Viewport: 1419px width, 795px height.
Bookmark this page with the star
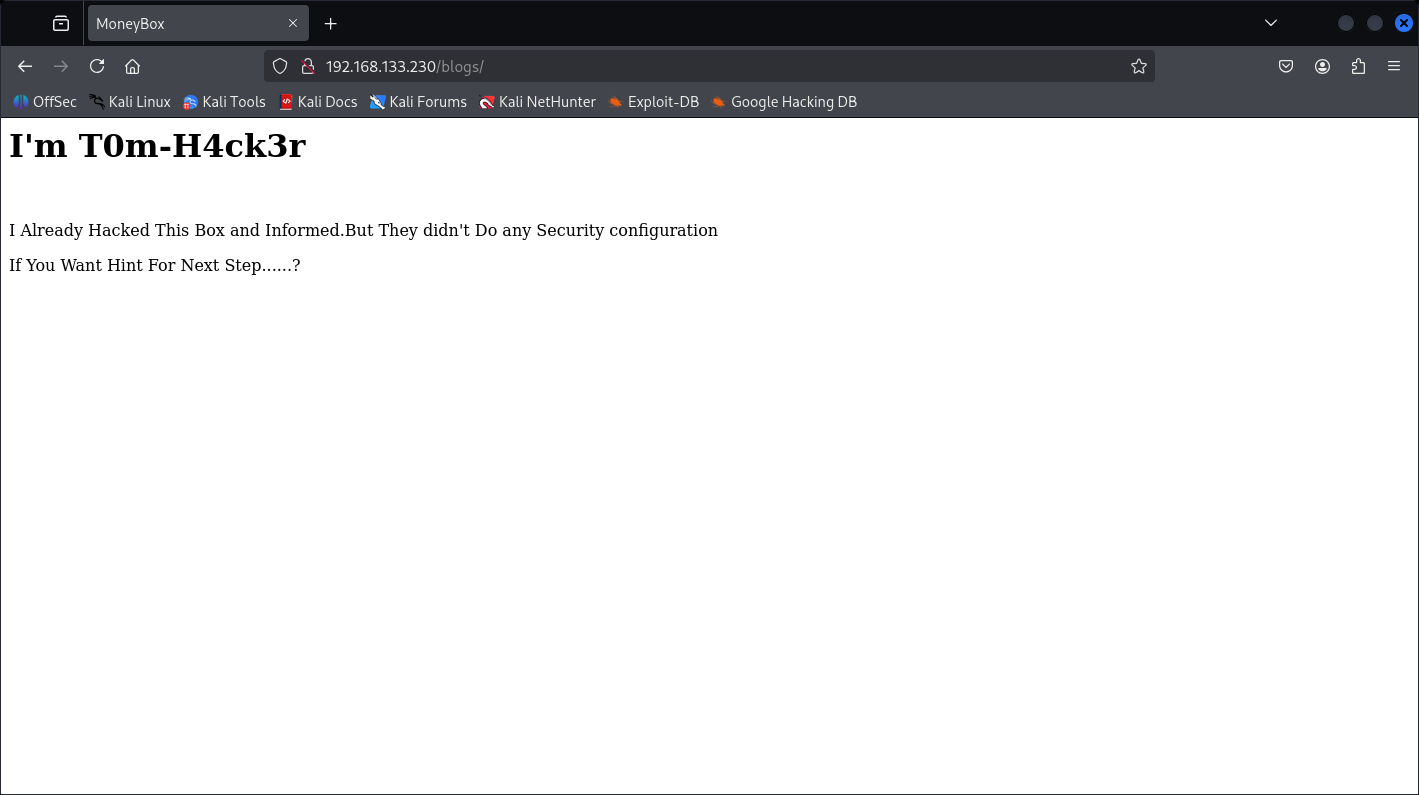tap(1138, 66)
